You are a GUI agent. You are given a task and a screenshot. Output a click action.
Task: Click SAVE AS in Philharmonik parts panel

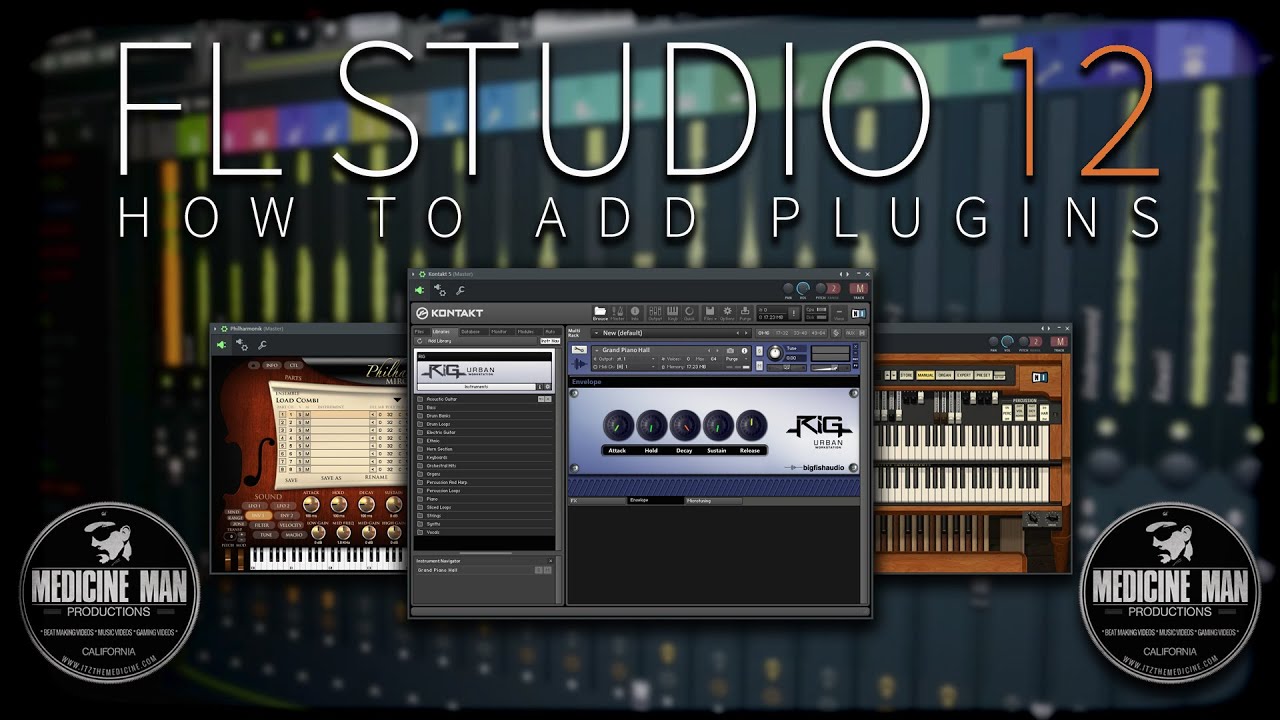point(331,478)
